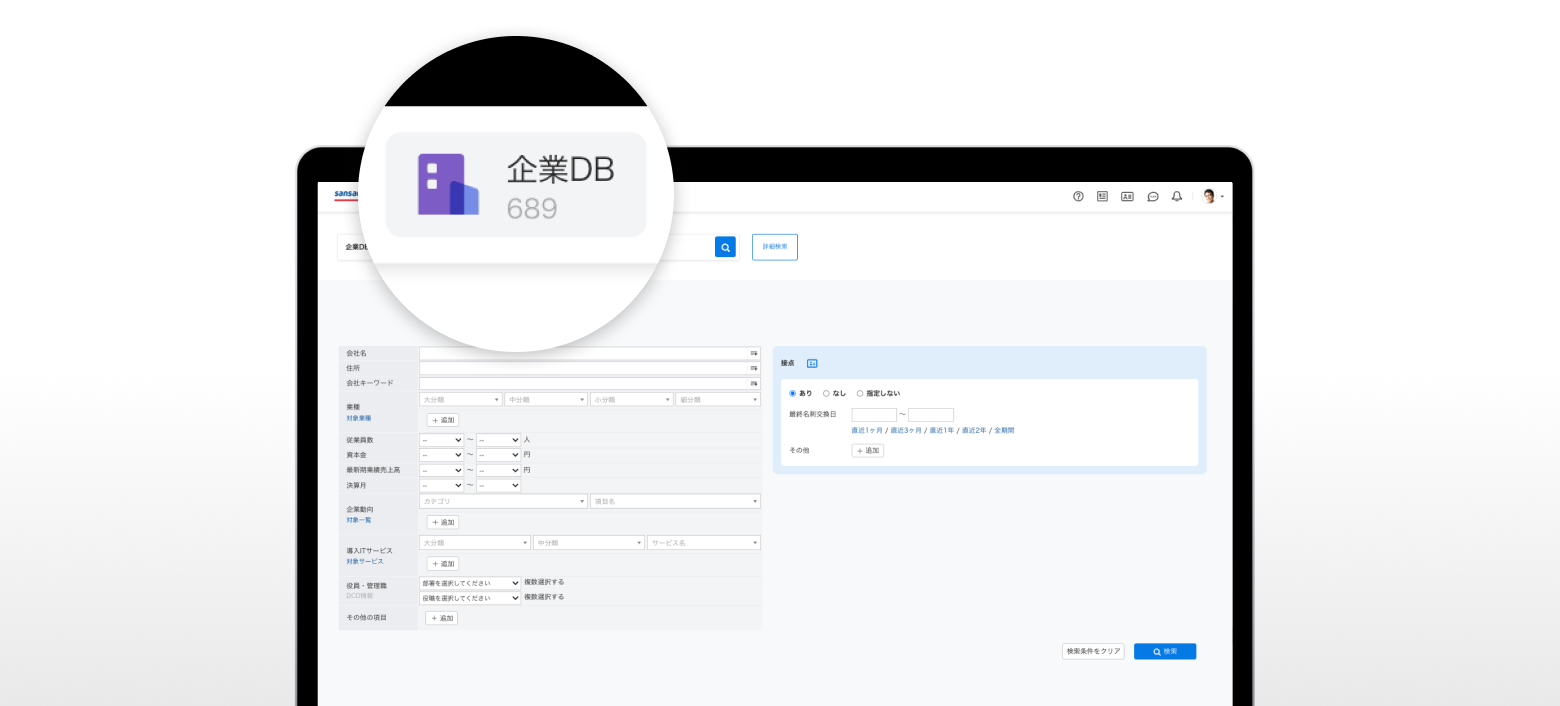
Task: Open the 役職を選択してください dropdown
Action: coord(471,598)
